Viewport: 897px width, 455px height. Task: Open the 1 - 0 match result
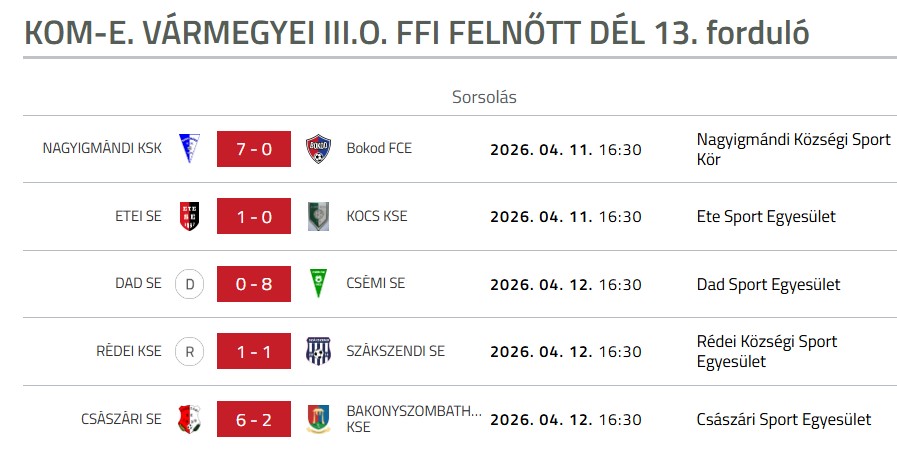254,216
